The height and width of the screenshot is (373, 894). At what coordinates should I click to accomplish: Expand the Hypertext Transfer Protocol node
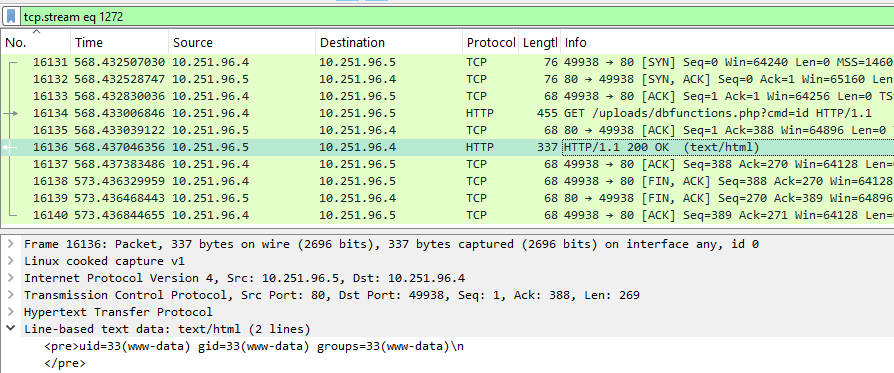click(x=10, y=312)
